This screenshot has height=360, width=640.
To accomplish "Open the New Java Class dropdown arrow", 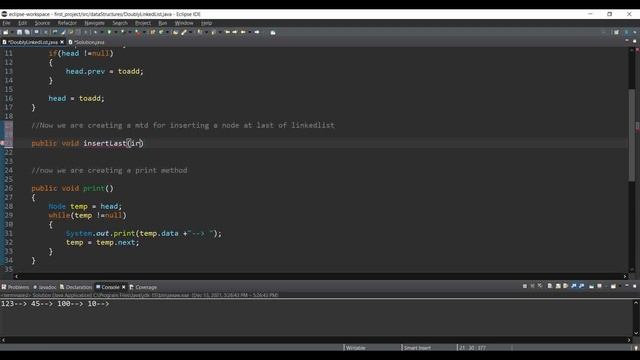I will [x=168, y=32].
